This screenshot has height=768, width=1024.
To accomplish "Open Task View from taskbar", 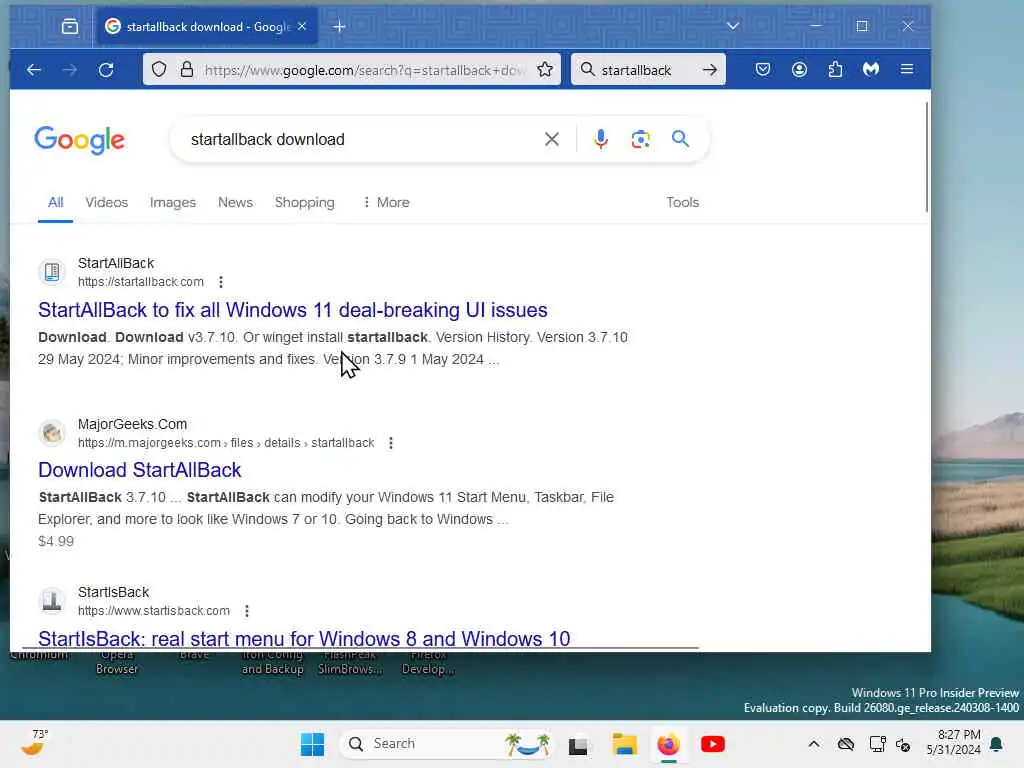I will 578,745.
